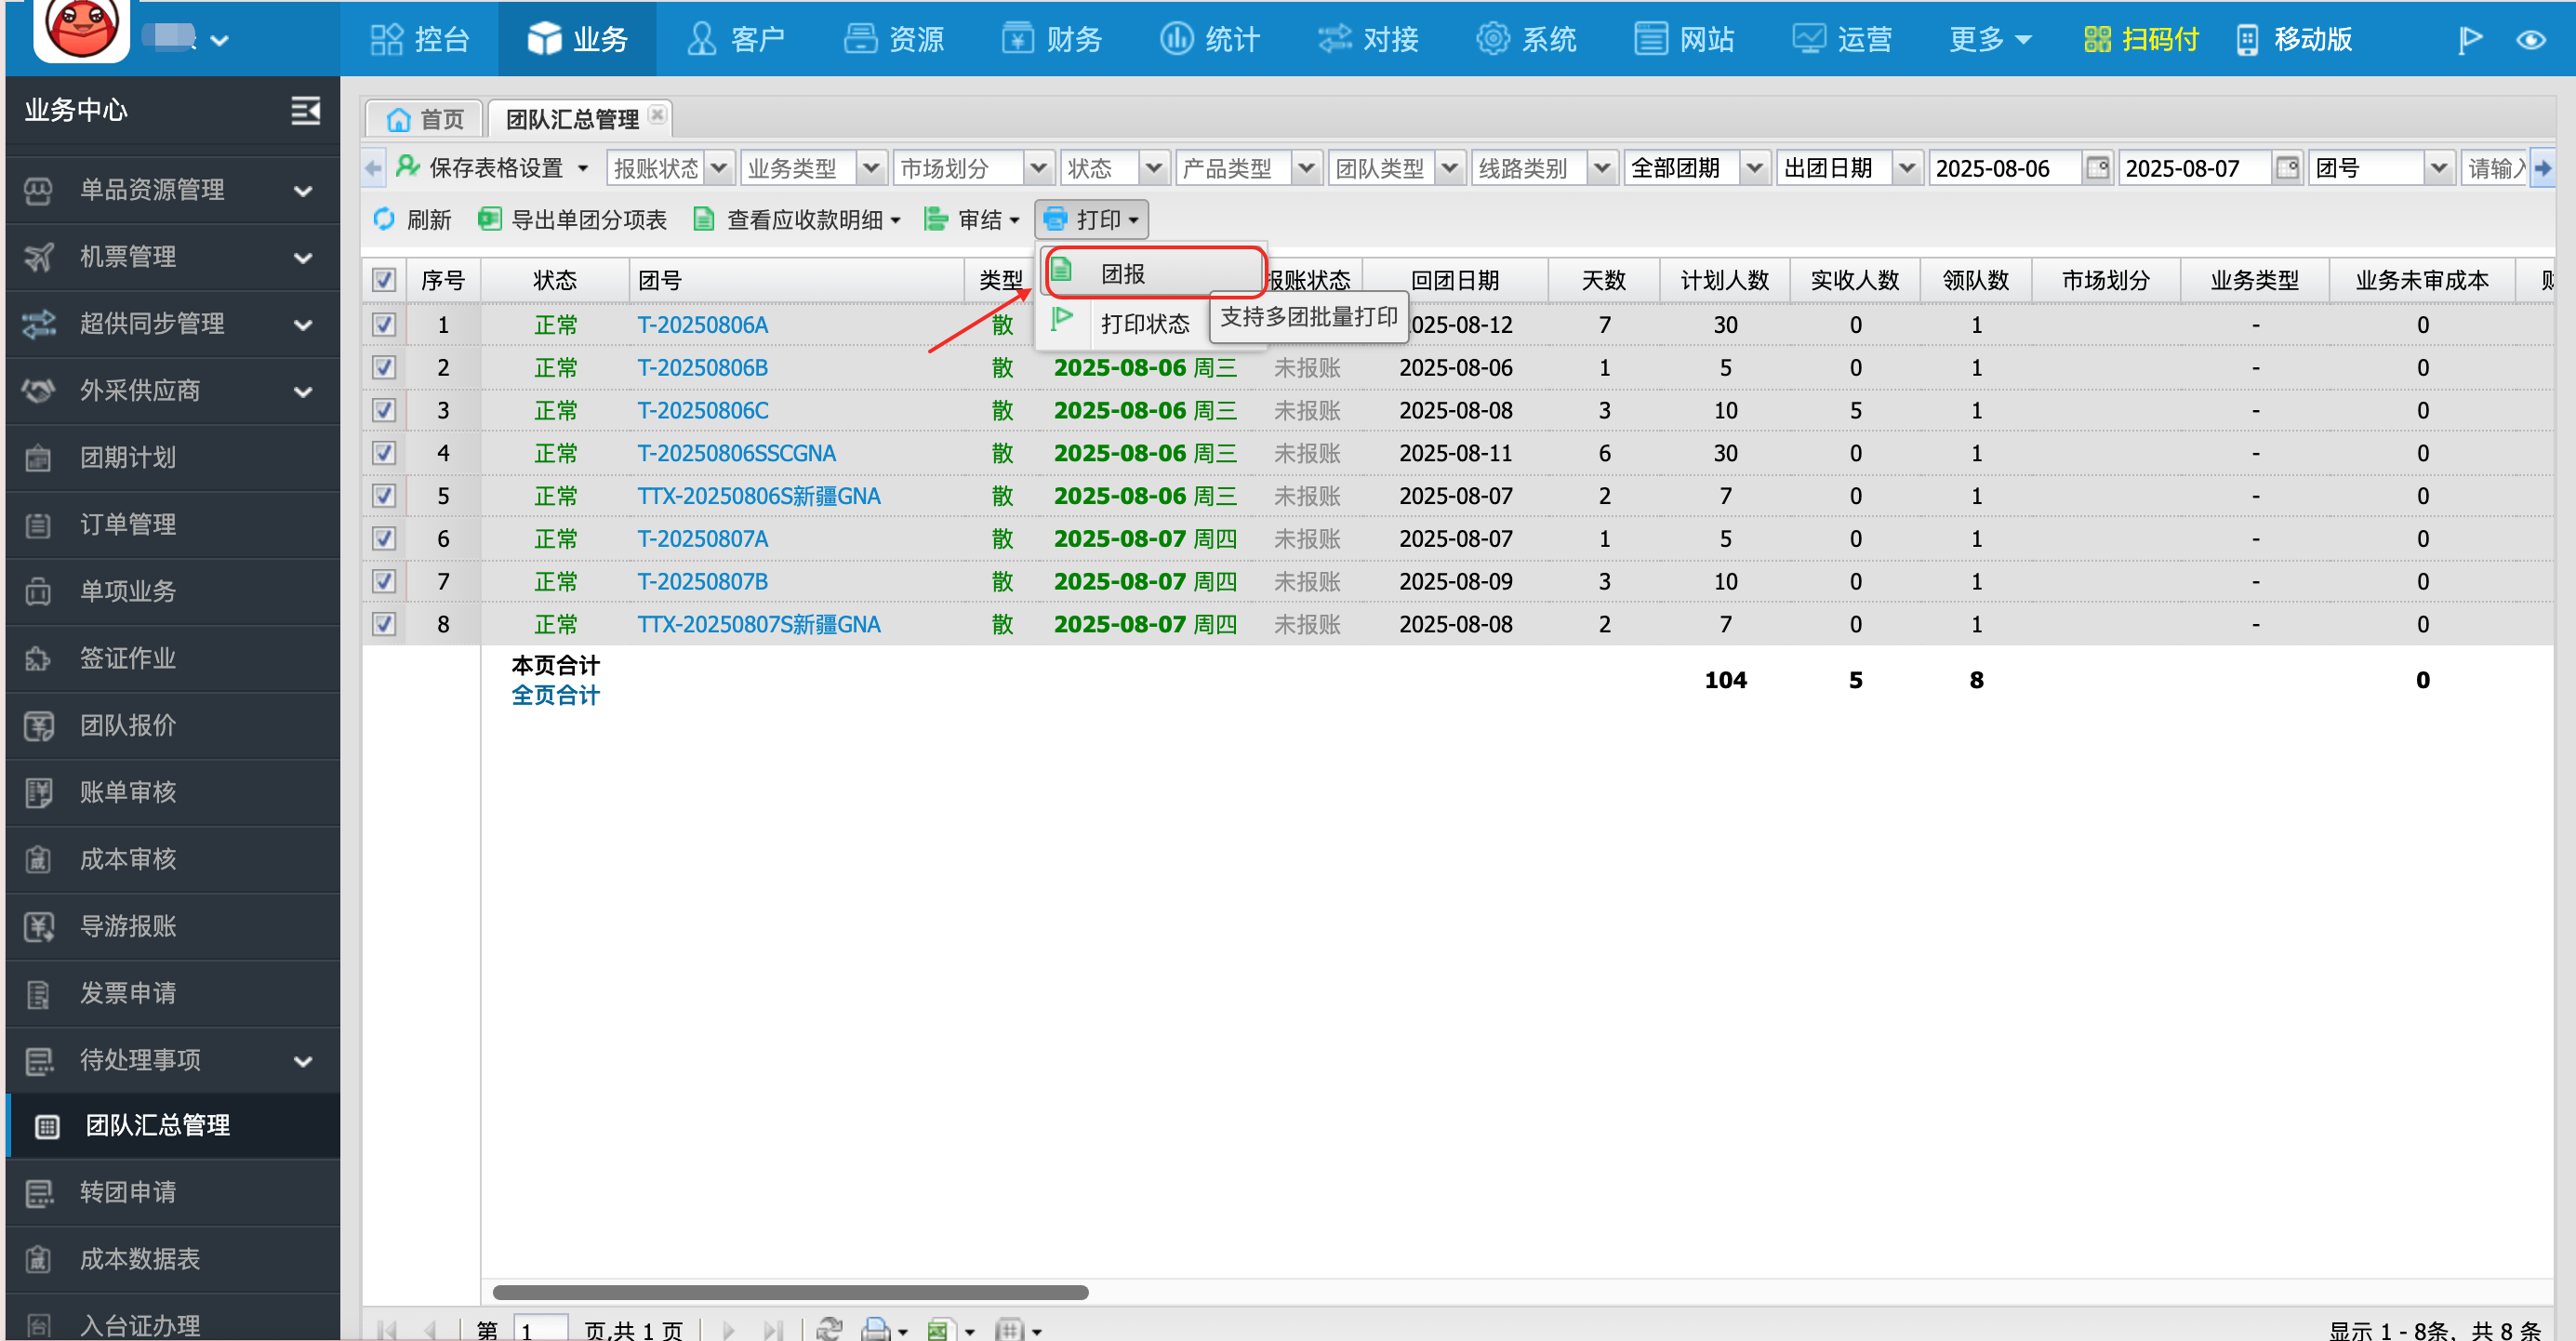Select 团报 in print menu

[x=1155, y=273]
